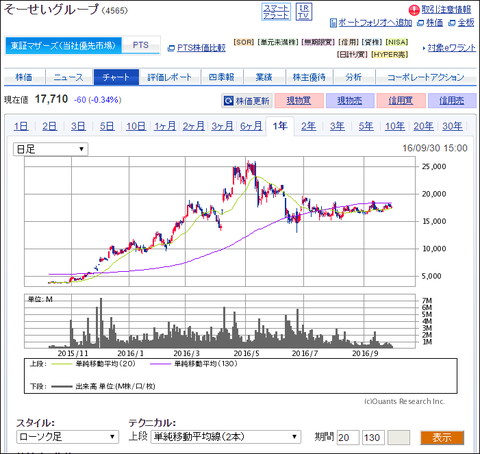Open the 業績 tab
The image size is (480, 454).
(264, 77)
